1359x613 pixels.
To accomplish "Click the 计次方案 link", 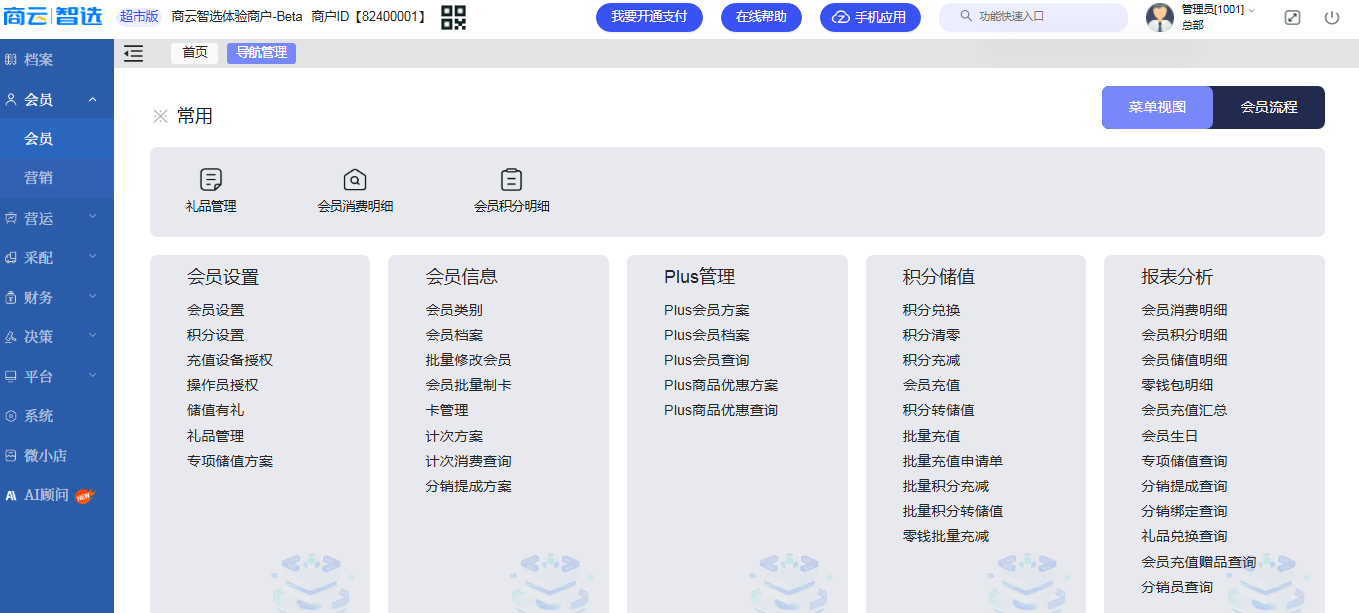I will pyautogui.click(x=454, y=436).
